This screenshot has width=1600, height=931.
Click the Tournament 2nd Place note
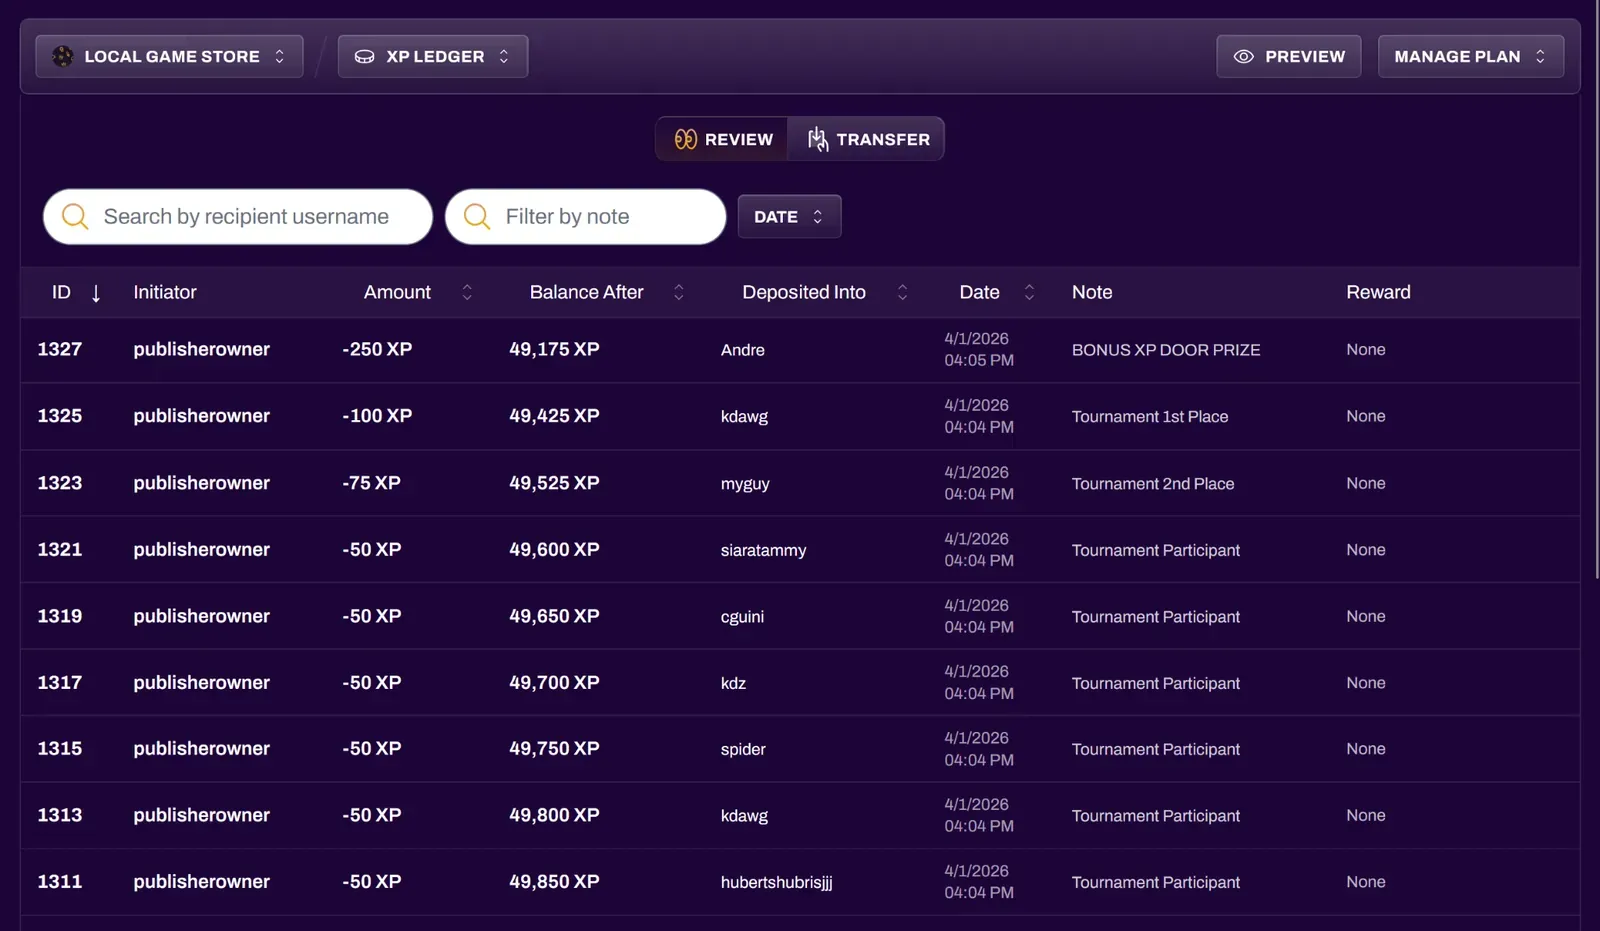pos(1153,484)
